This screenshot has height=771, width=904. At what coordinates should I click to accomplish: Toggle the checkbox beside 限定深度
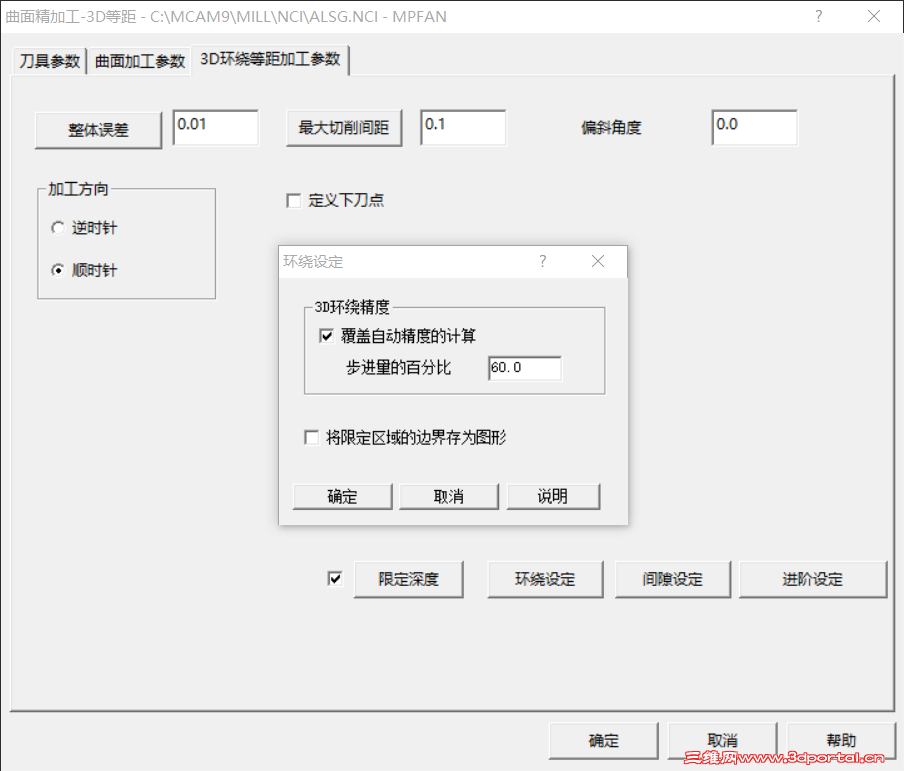point(334,578)
